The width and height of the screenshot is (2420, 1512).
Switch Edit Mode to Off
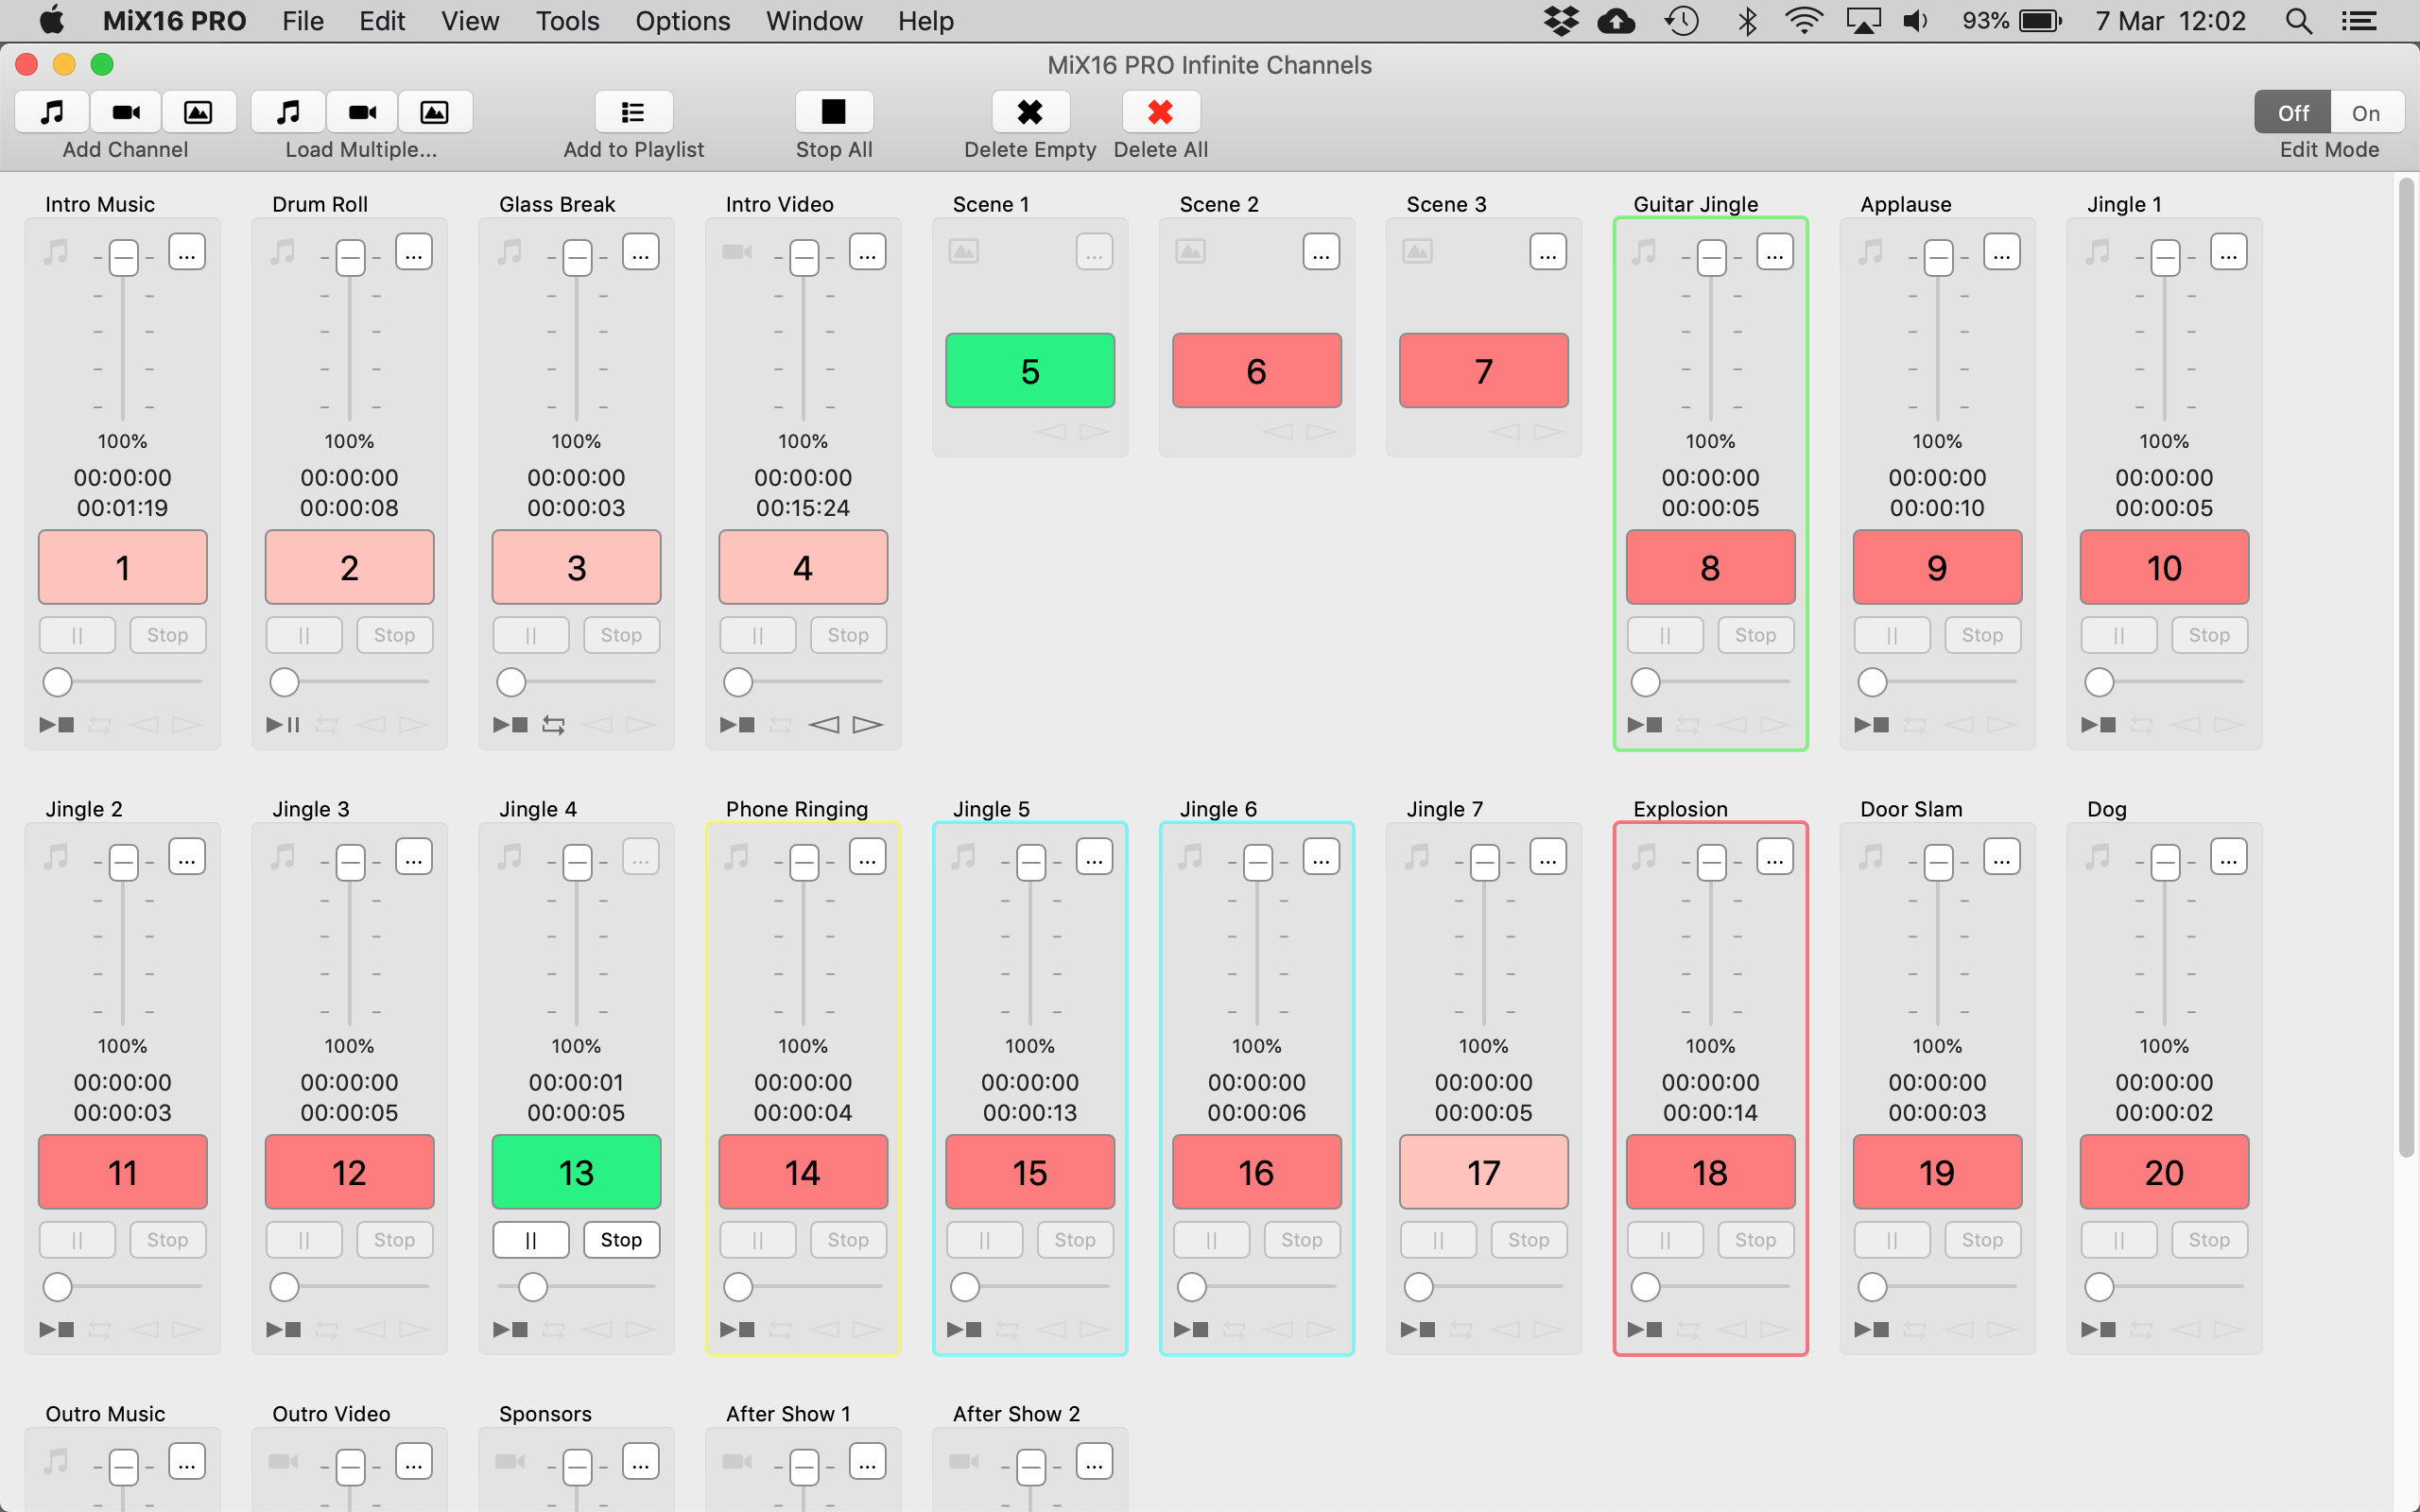(2293, 113)
